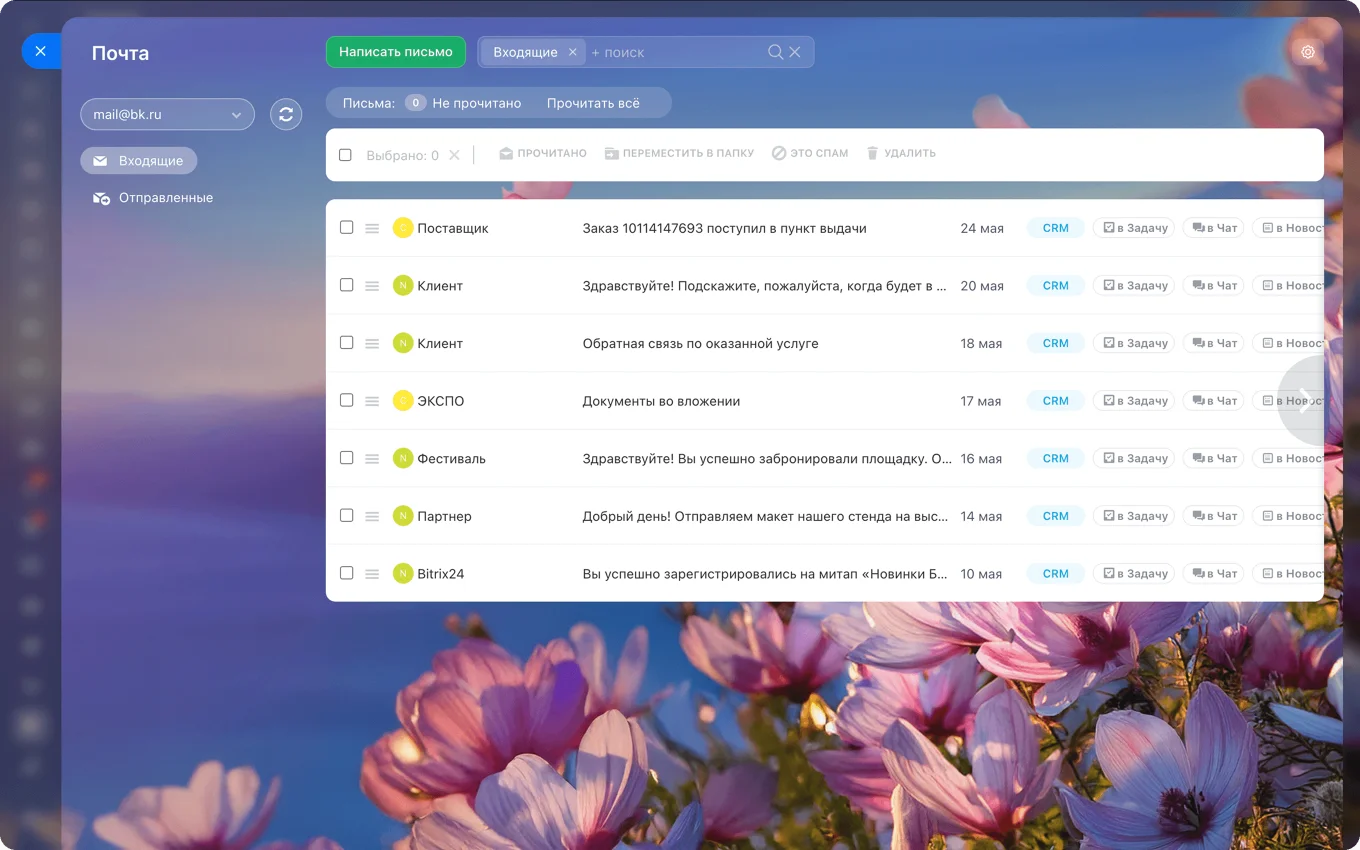Click Прочитать всё link
The height and width of the screenshot is (850, 1360).
[593, 103]
